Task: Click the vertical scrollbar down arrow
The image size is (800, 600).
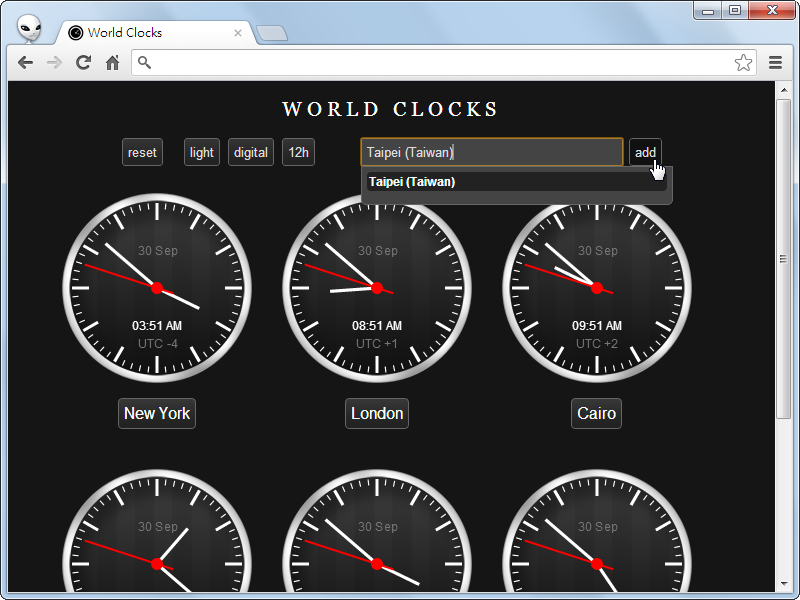Action: click(783, 583)
